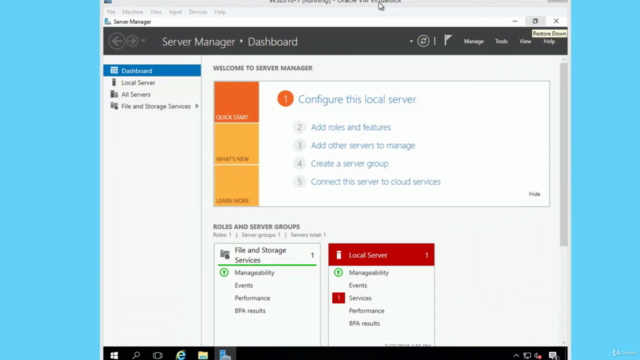Viewport: 640px width, 360px height.
Task: Click the orange step 1 circle
Action: (x=285, y=99)
